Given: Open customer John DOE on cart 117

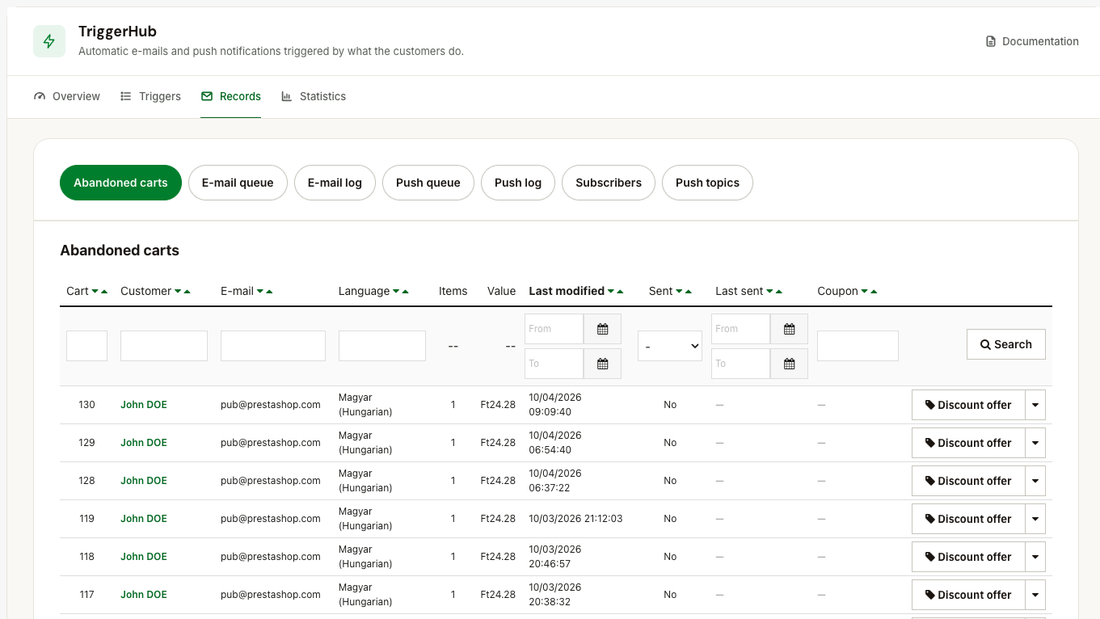Looking at the screenshot, I should pyautogui.click(x=144, y=594).
